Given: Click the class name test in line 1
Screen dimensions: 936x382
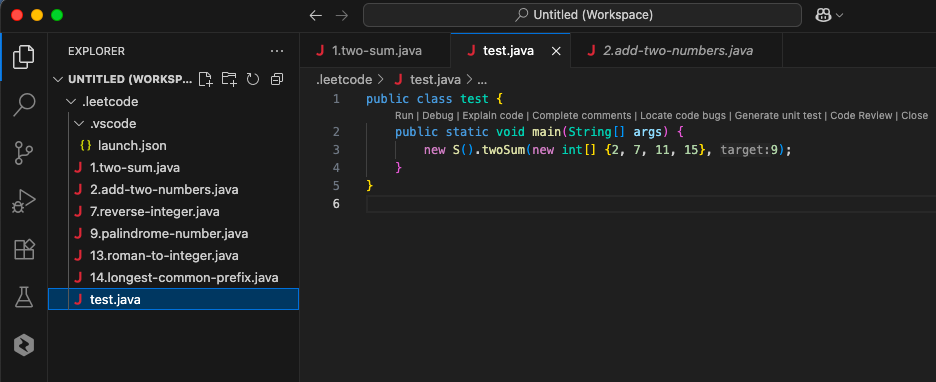Looking at the screenshot, I should tap(474, 99).
